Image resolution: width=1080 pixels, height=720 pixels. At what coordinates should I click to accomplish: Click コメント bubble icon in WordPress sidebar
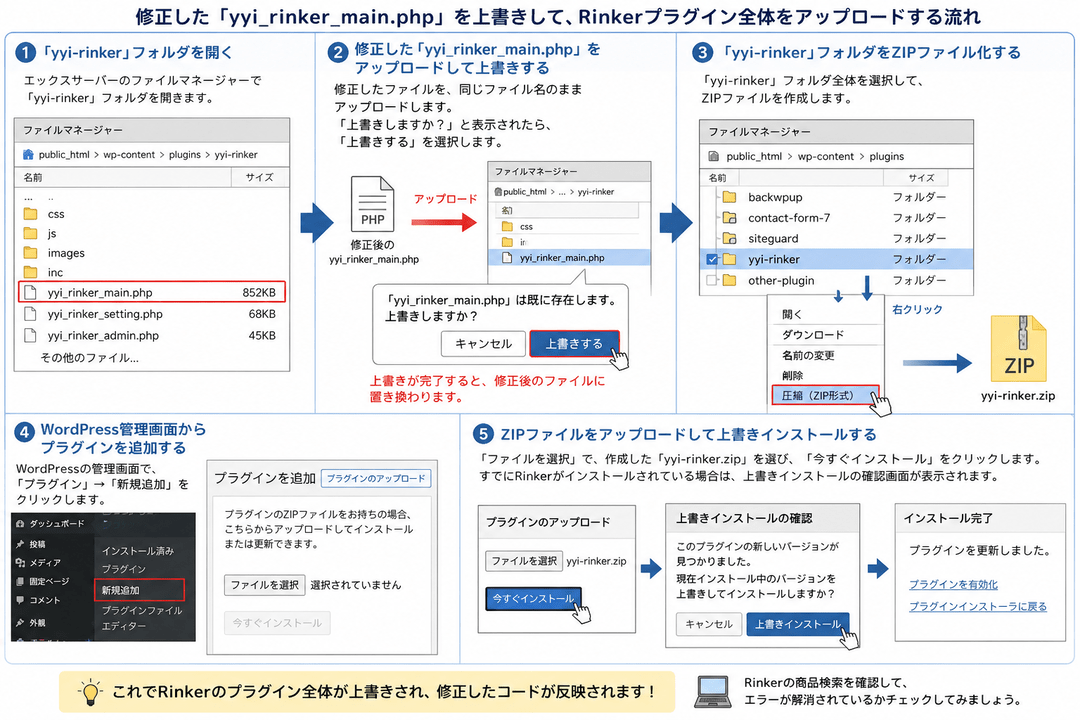pos(20,600)
